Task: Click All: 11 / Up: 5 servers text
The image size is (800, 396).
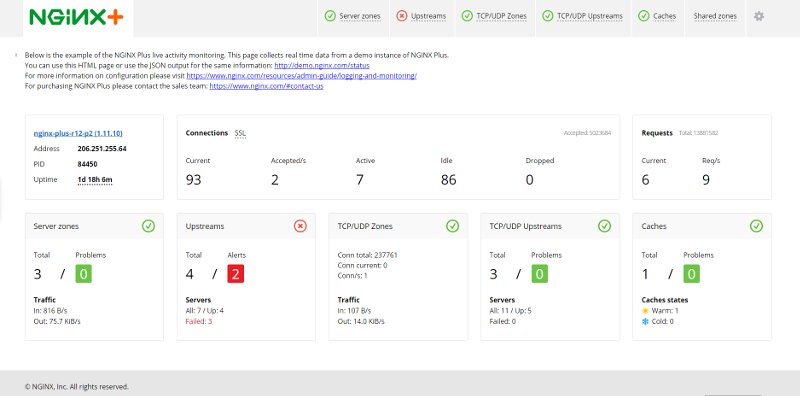Action: coord(511,311)
